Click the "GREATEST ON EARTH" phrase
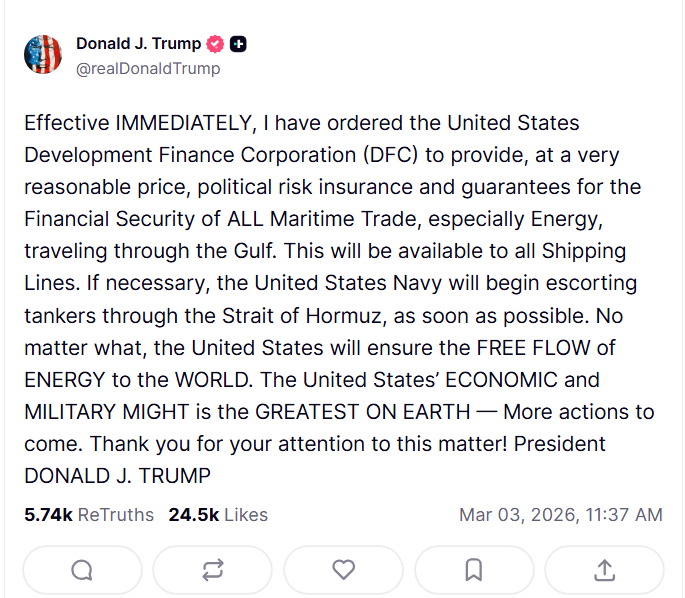Viewport: 685px width, 598px height. pos(363,412)
